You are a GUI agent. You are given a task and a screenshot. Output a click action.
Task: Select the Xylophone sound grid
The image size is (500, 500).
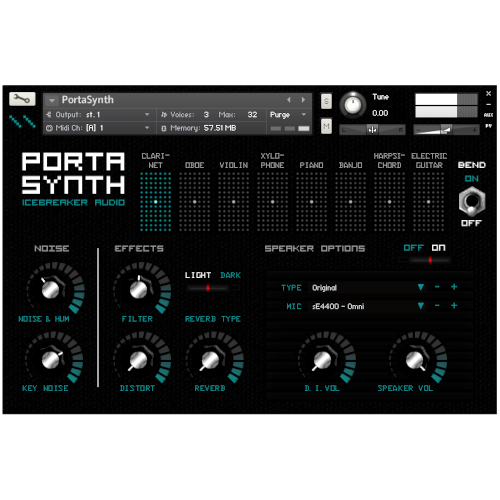(273, 202)
